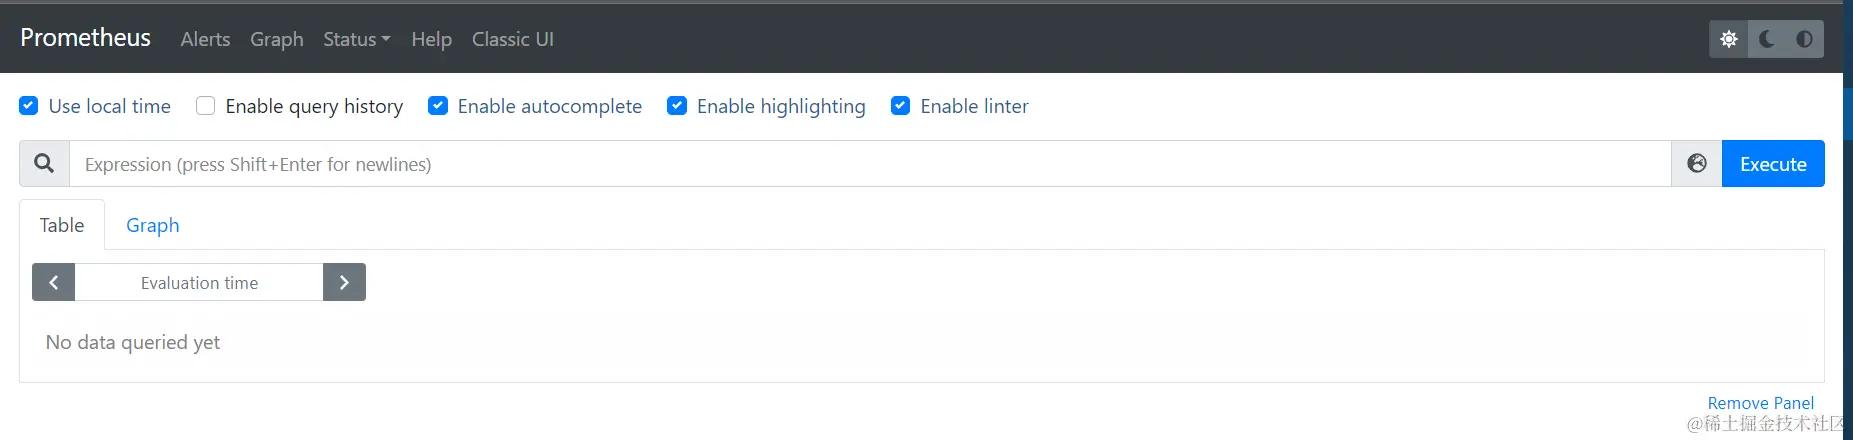Click the Remove Panel link
This screenshot has width=1853, height=440.
(x=1760, y=403)
